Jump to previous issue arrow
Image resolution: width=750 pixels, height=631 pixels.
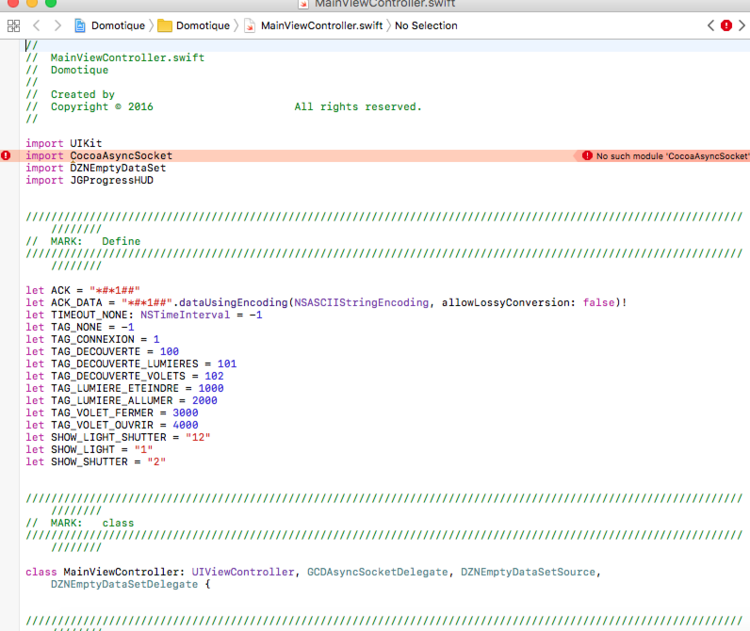tap(711, 25)
